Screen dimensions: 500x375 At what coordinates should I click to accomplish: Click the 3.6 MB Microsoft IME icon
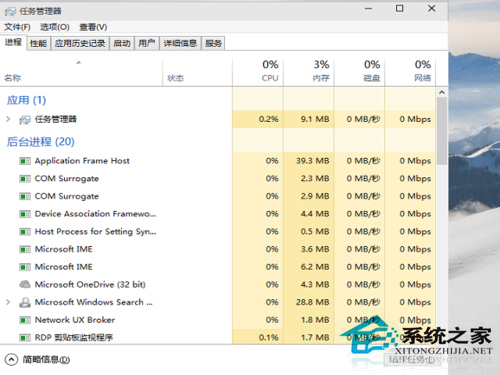[25, 249]
